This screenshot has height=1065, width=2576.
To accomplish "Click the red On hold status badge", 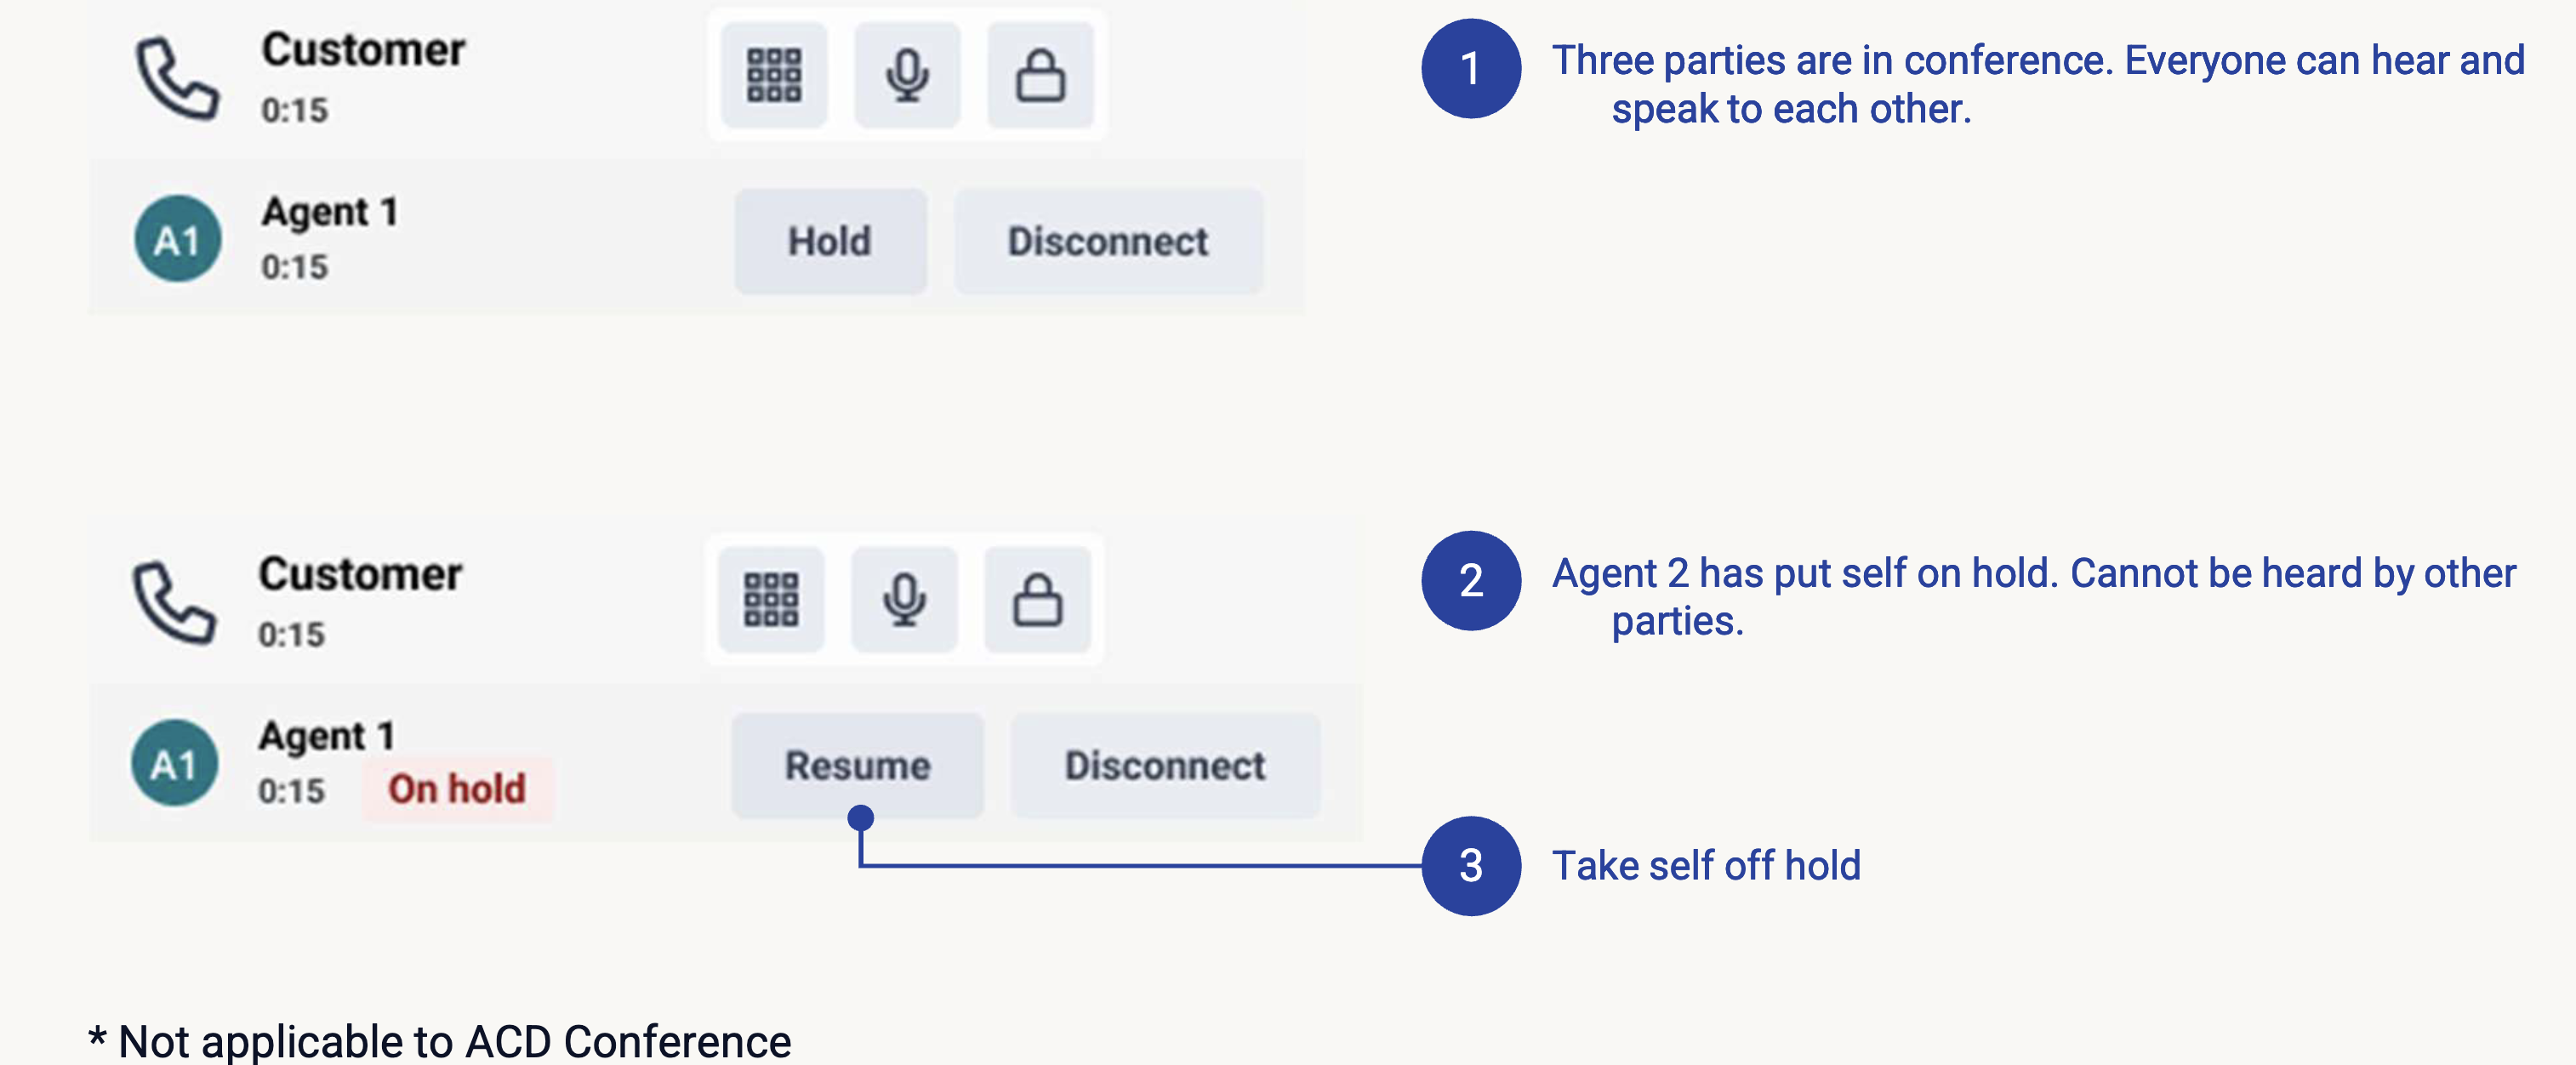I will 457,789.
